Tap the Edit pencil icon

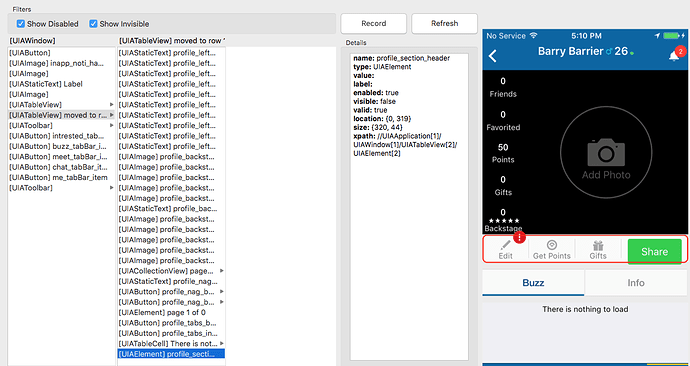click(505, 245)
